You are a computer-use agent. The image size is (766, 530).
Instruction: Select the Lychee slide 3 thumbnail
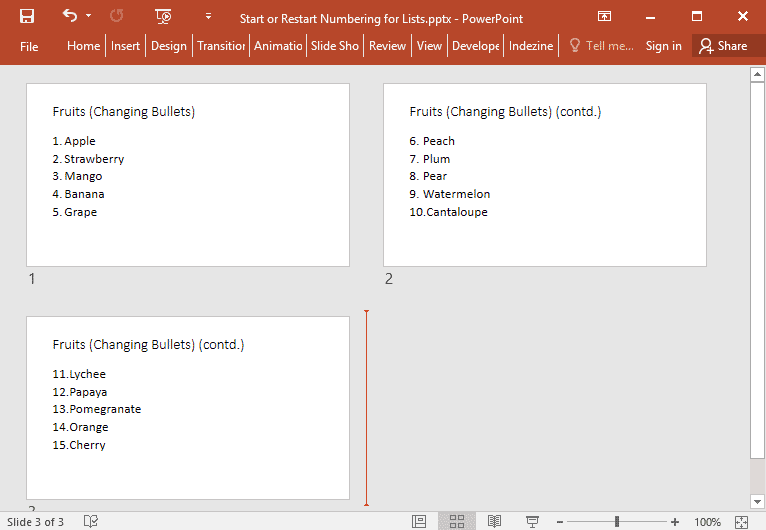tap(188, 407)
